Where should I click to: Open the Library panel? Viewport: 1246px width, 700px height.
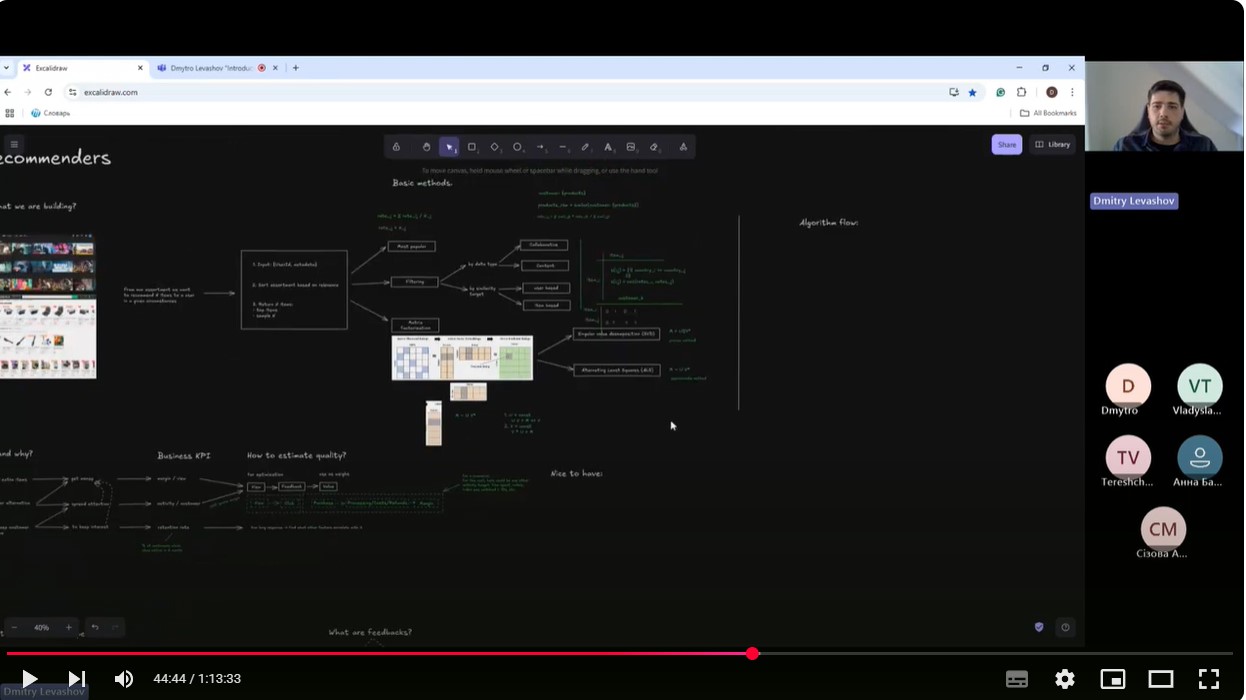tap(1053, 145)
